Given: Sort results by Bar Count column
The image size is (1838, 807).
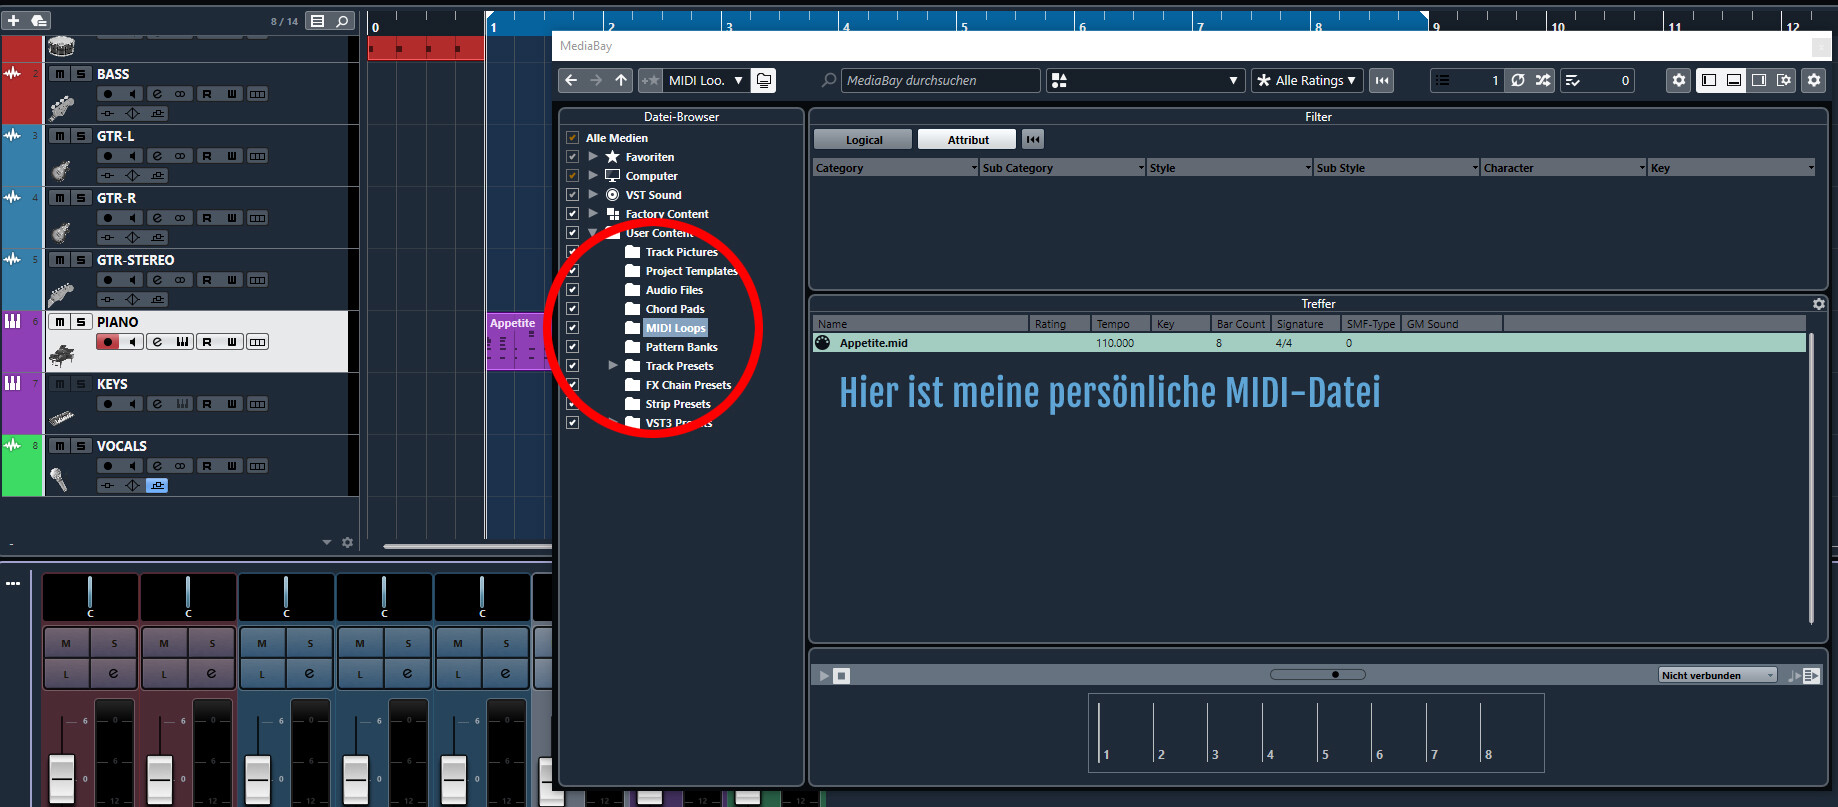Looking at the screenshot, I should [x=1241, y=324].
